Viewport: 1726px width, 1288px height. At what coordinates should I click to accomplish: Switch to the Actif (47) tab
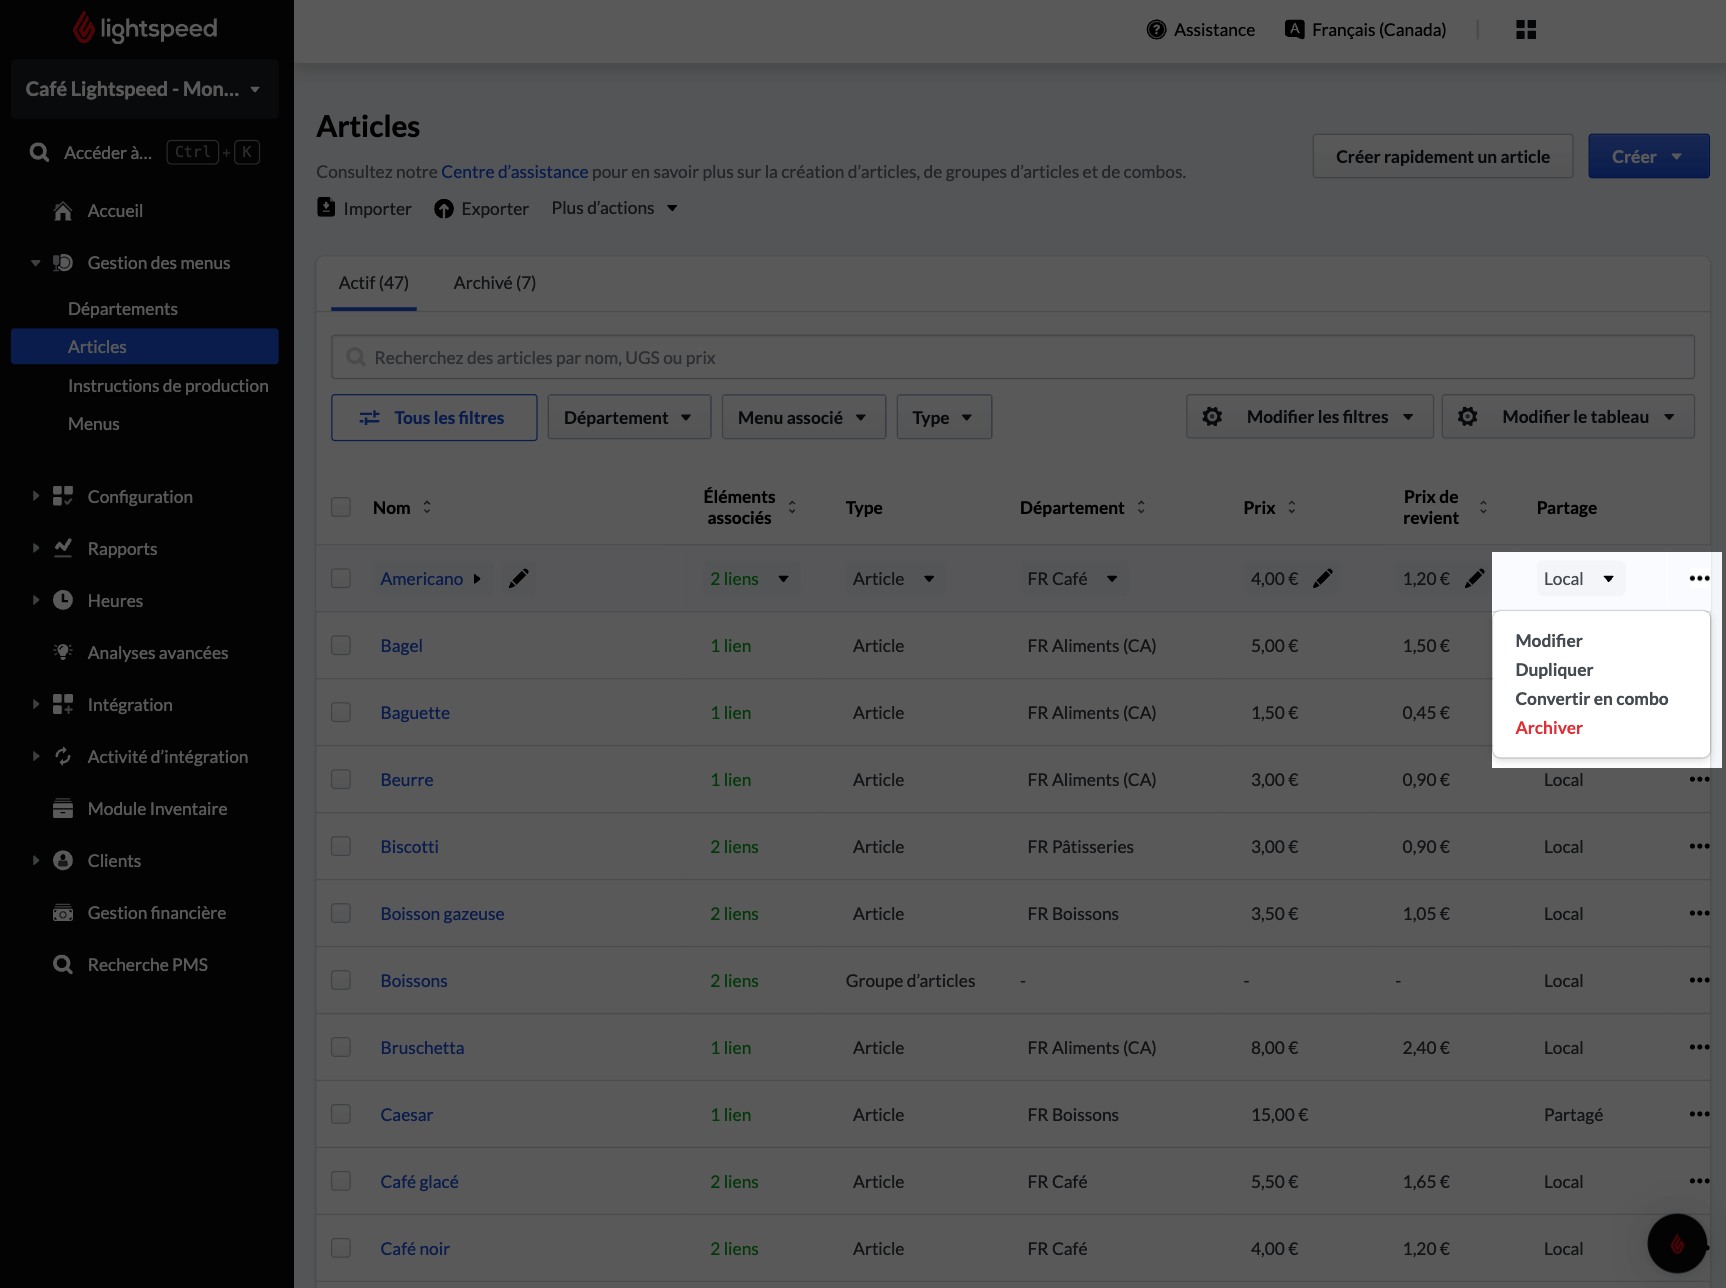[374, 283]
